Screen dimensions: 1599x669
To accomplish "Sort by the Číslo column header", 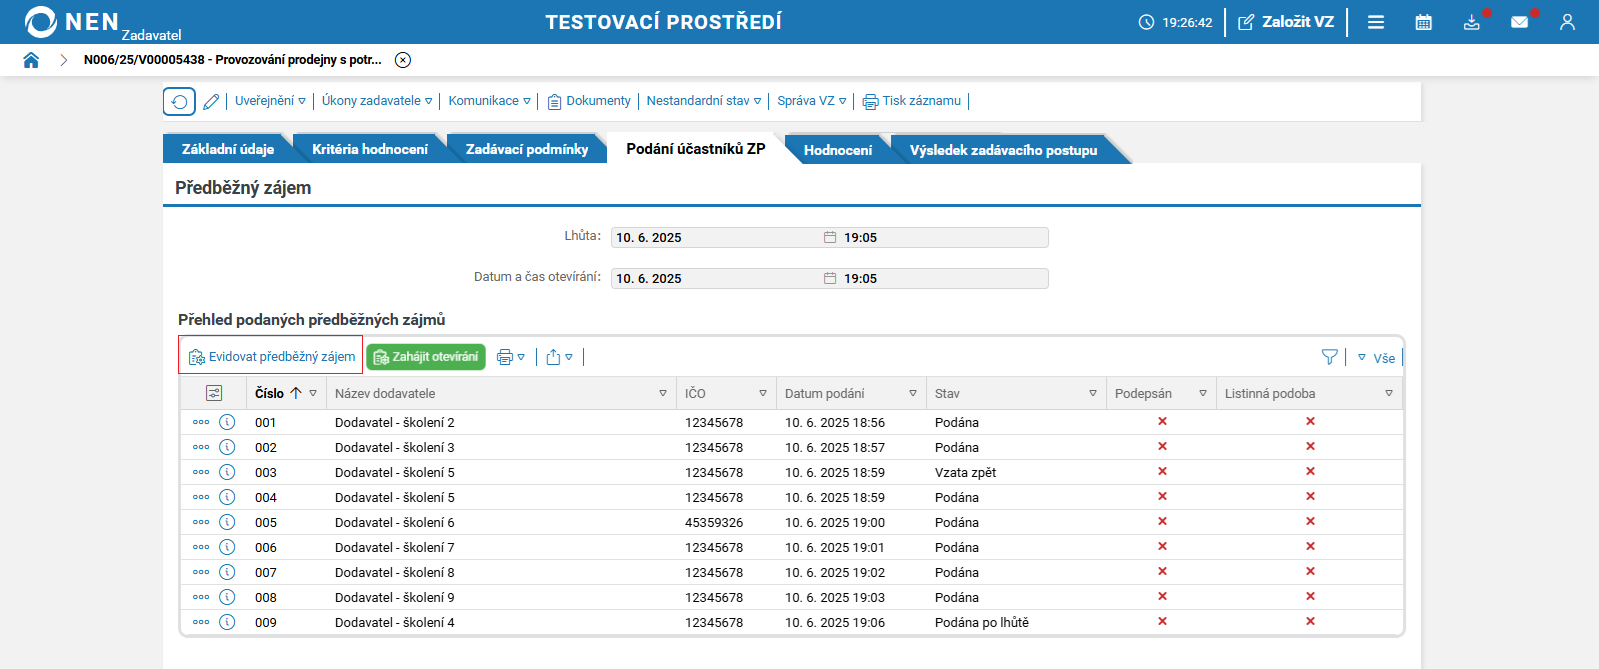I will coord(270,393).
